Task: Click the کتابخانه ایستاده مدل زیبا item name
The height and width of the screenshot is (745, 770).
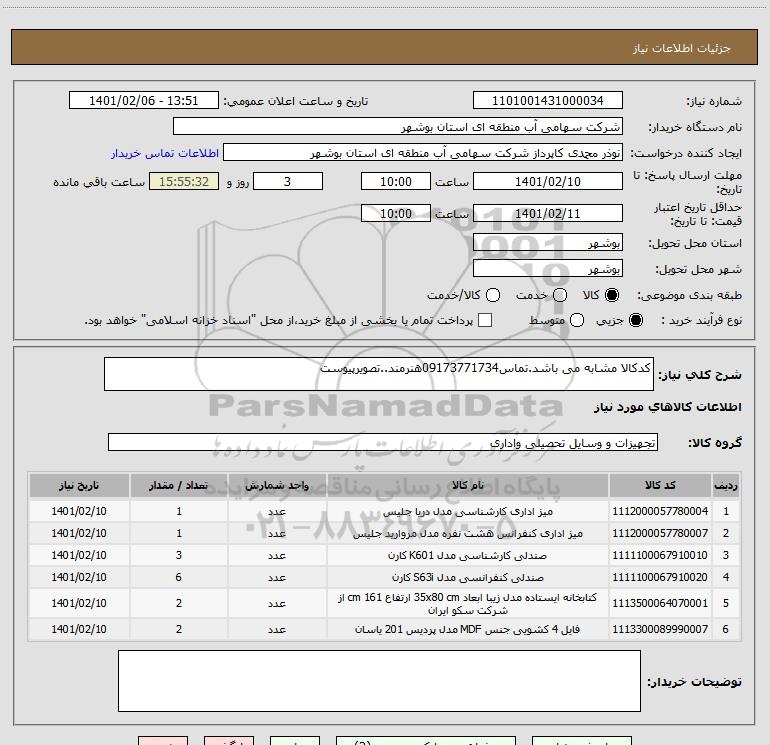Action: click(468, 604)
